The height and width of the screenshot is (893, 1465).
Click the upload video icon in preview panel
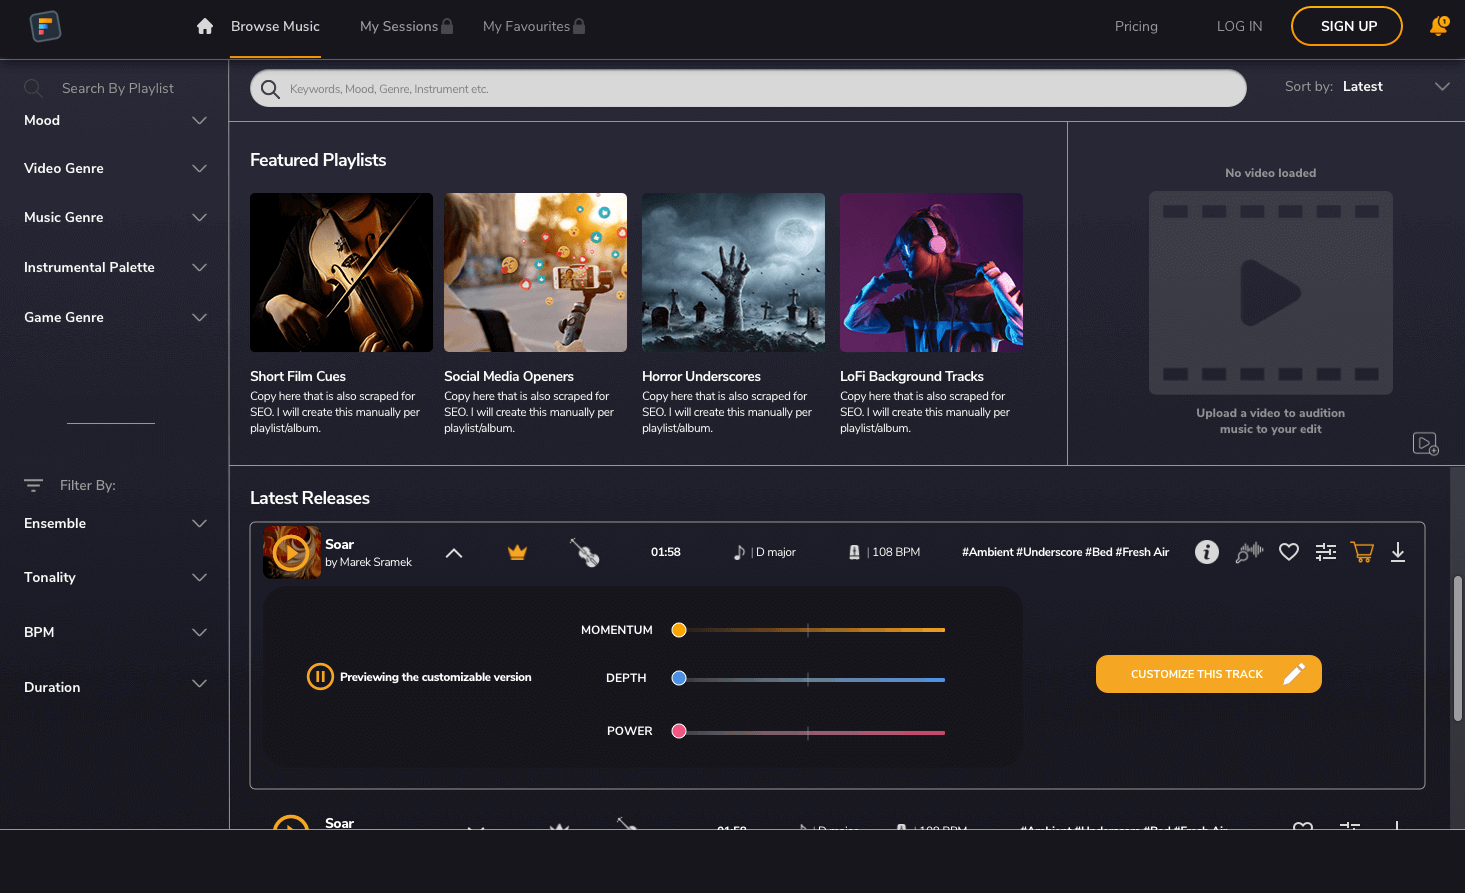[x=1425, y=443]
